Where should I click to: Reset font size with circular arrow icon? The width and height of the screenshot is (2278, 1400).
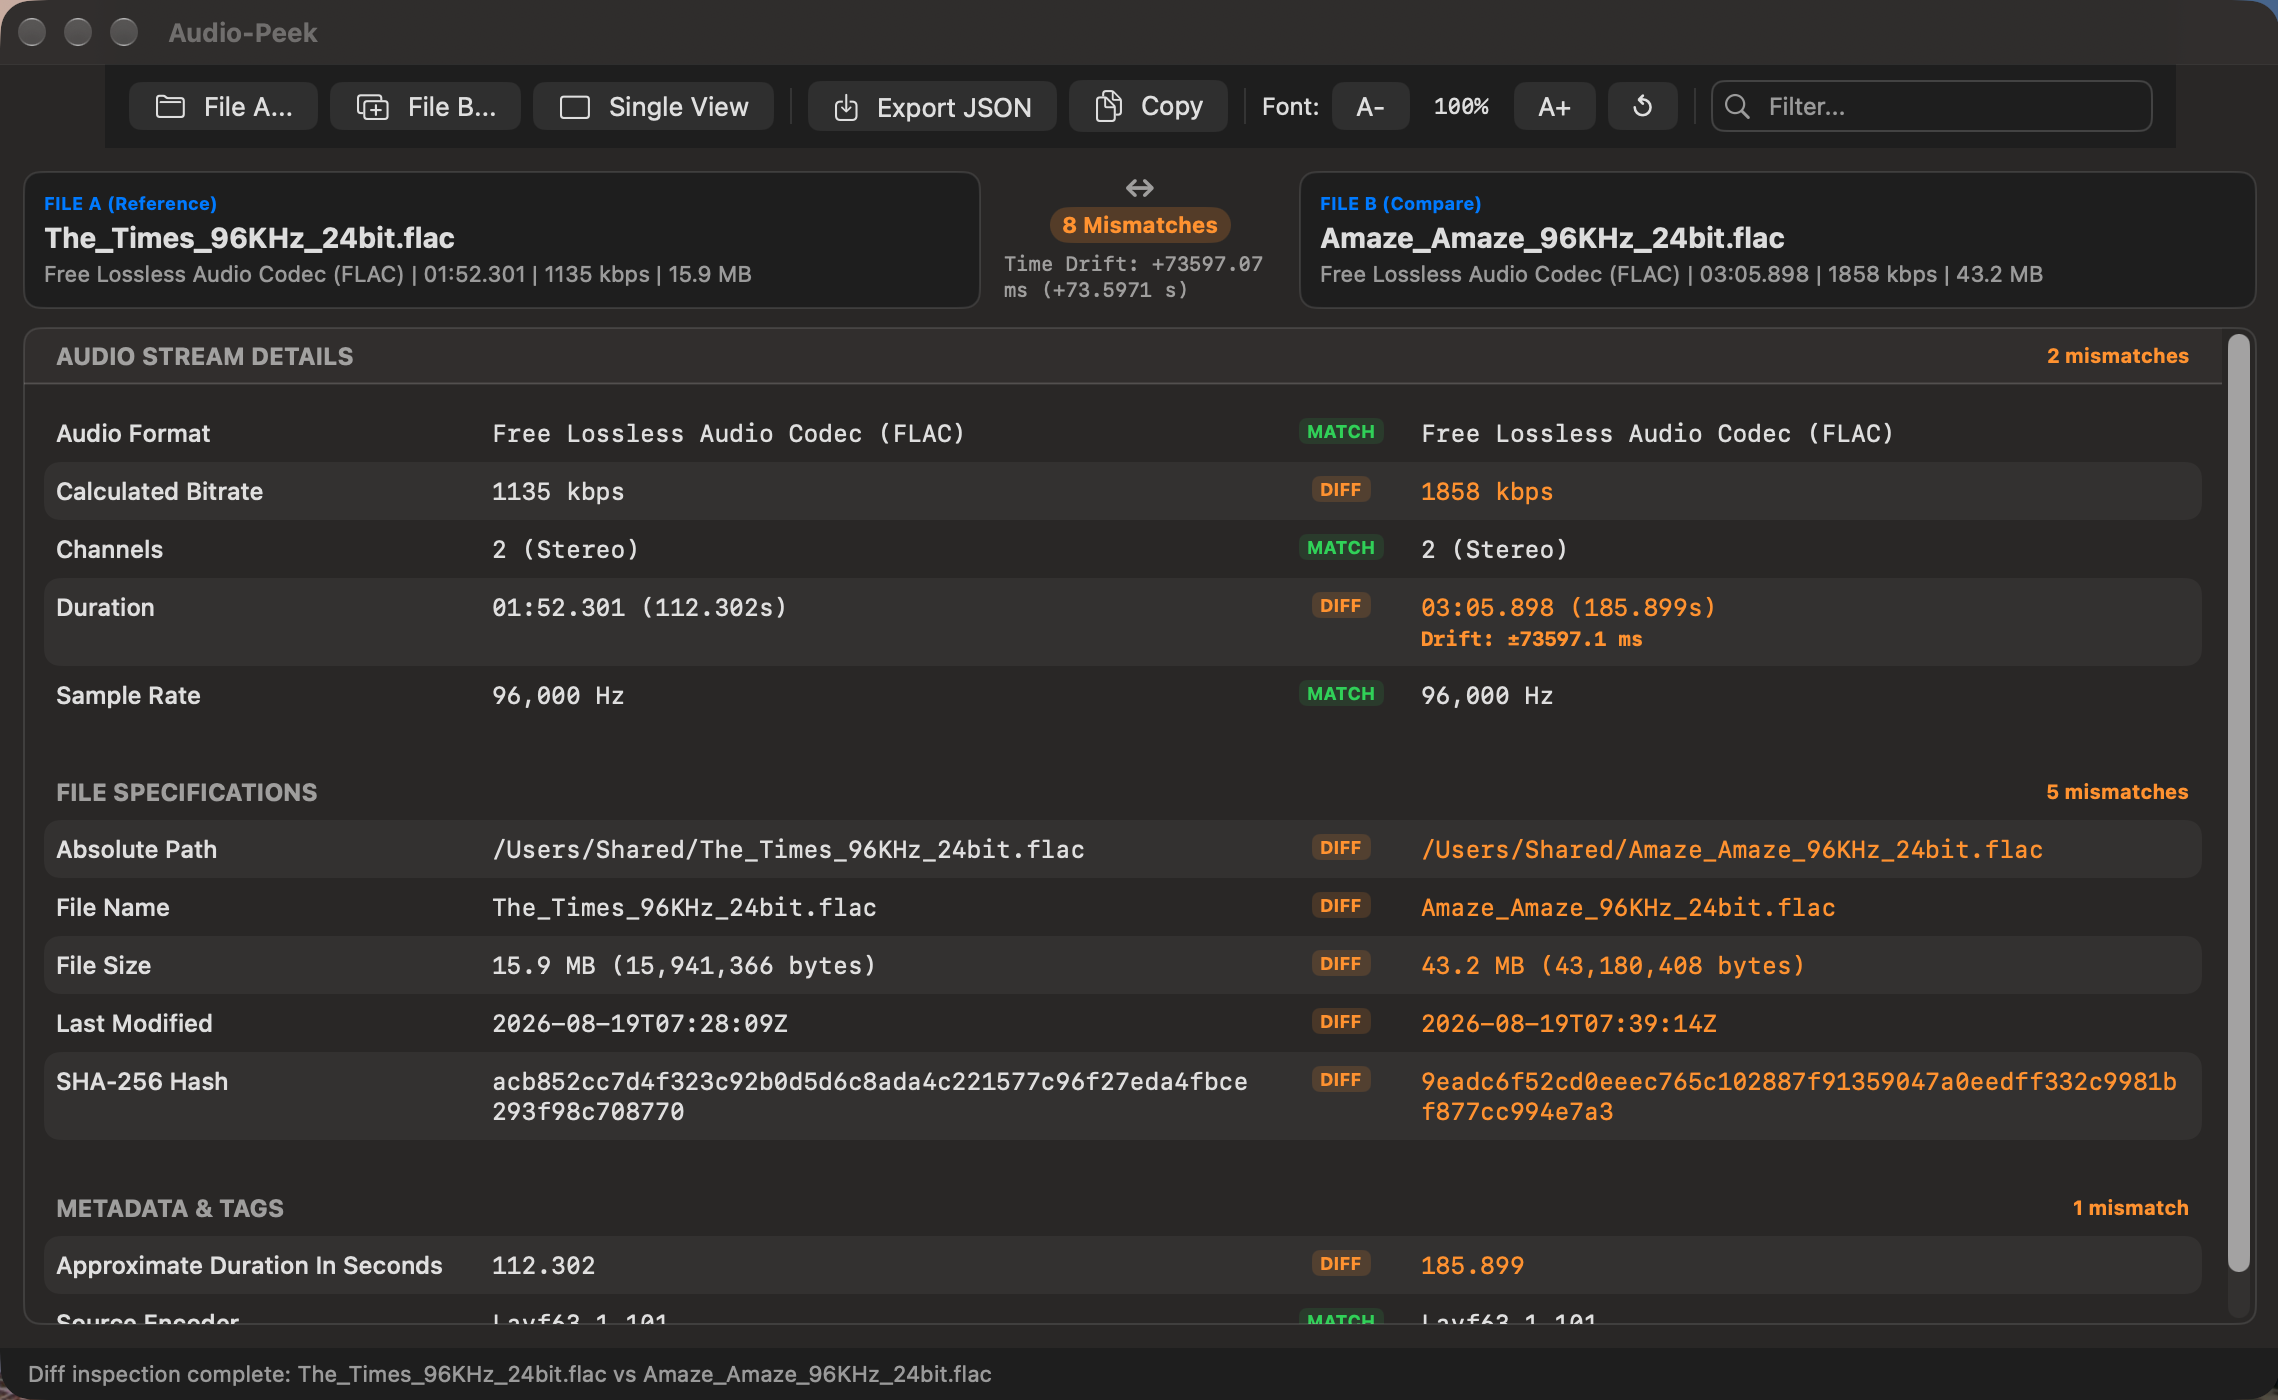(x=1642, y=106)
